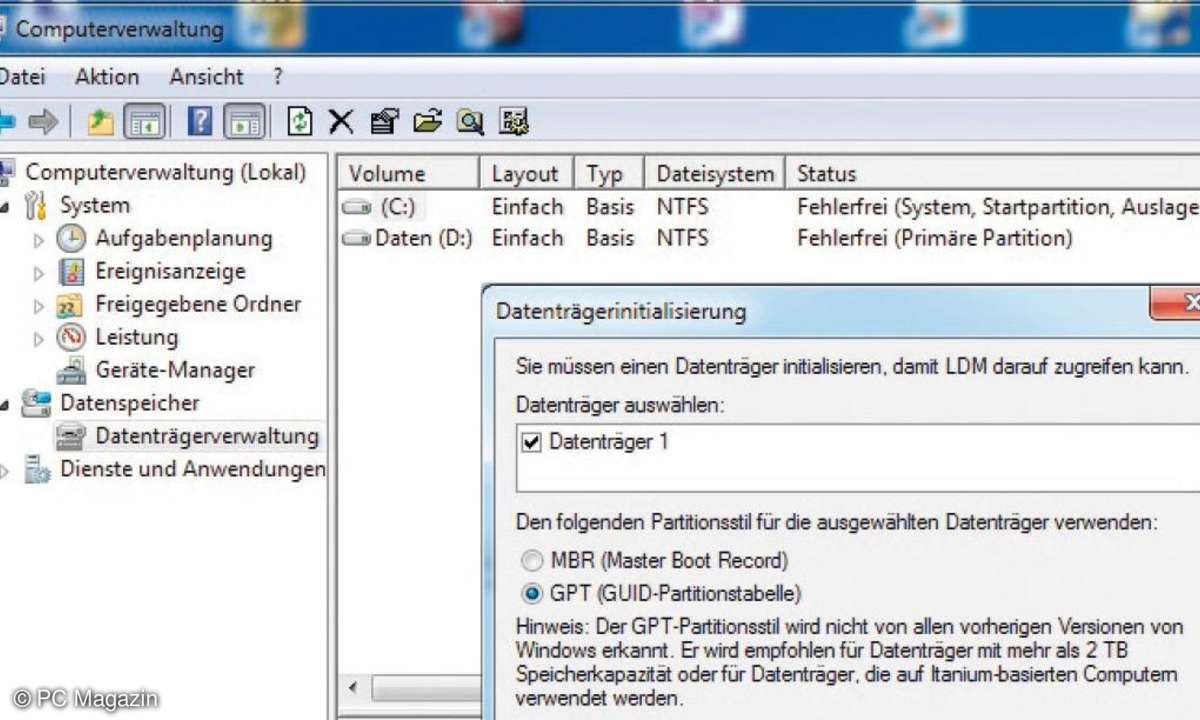Sort by the Status column header
Image resolution: width=1200 pixels, height=720 pixels.
coord(993,174)
